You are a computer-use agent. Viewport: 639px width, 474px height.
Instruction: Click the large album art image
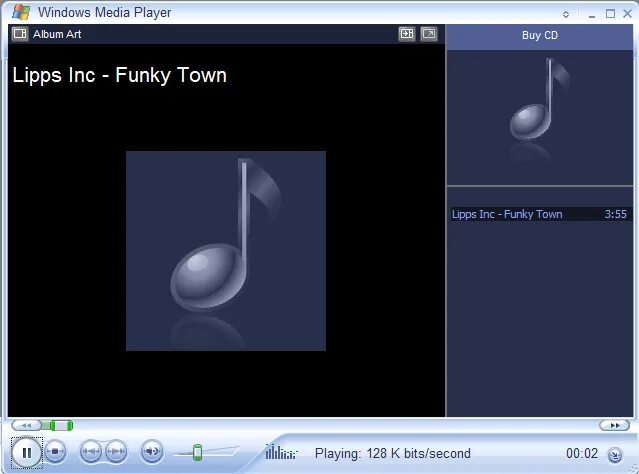[226, 251]
